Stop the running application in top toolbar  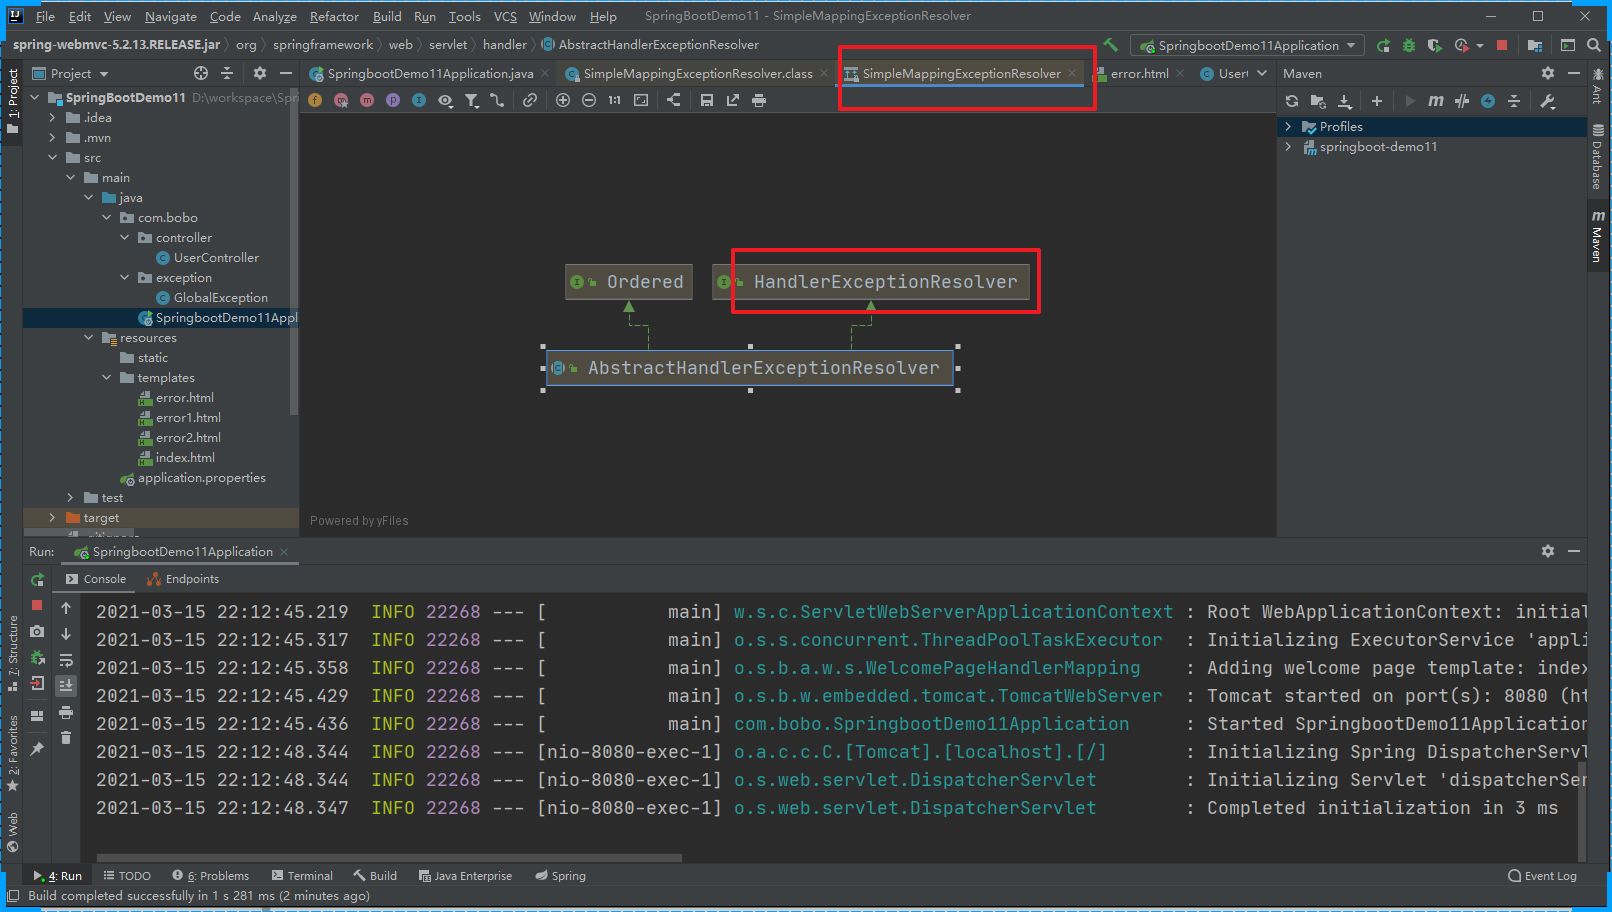1501,45
